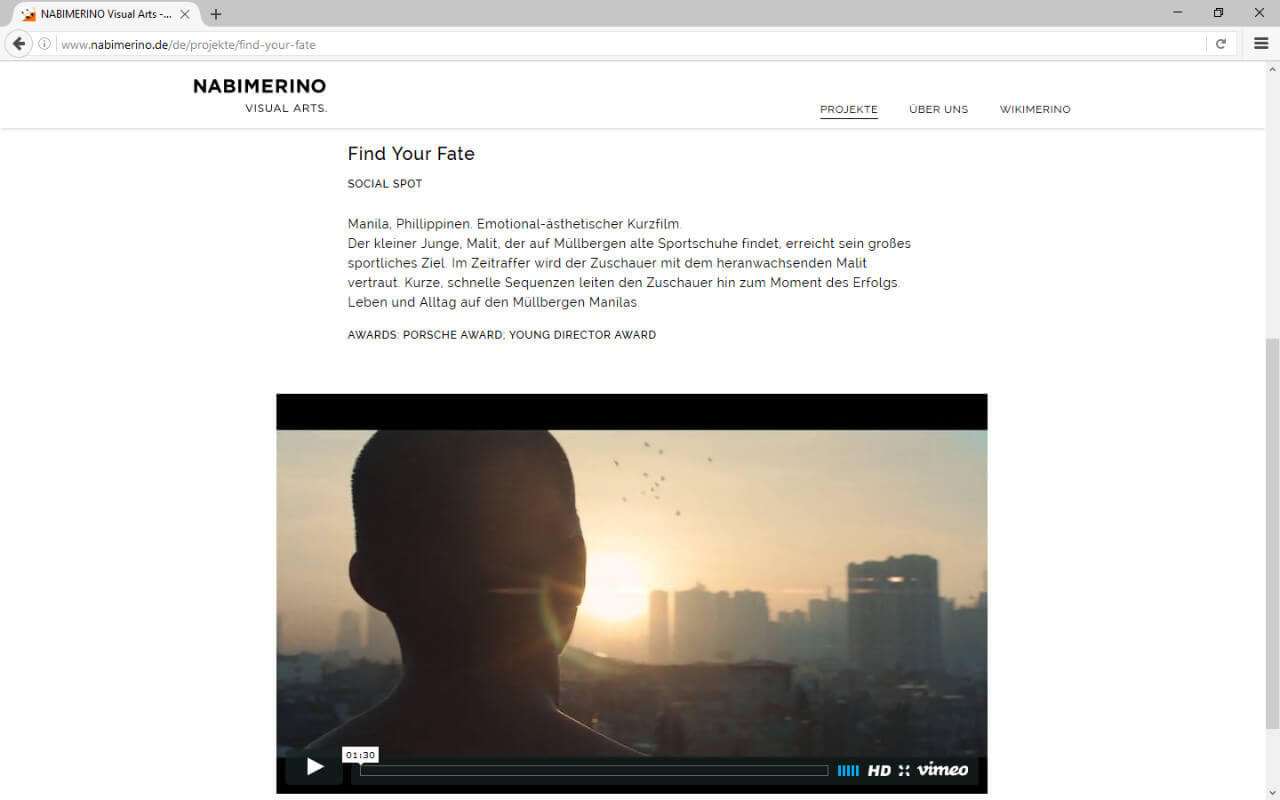This screenshot has width=1280, height=800.
Task: Go back with browser back arrow
Action: (19, 44)
